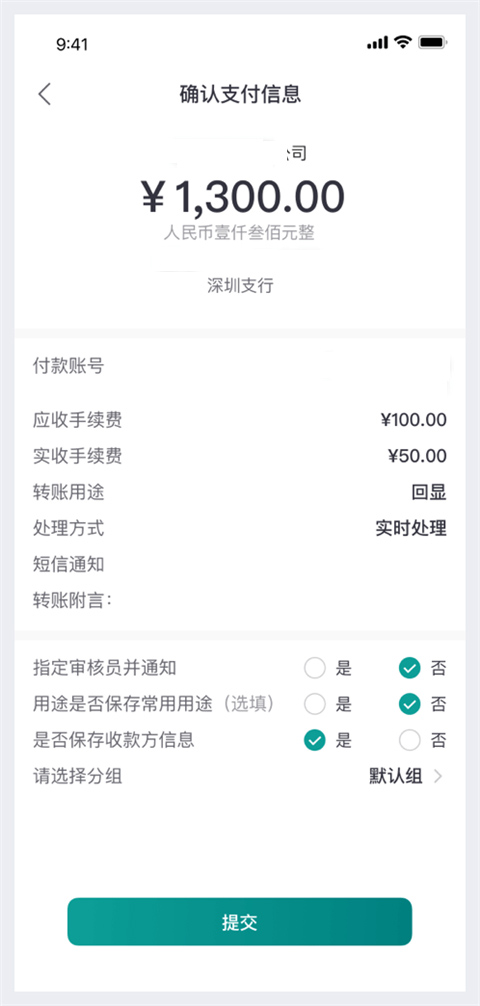The width and height of the screenshot is (480, 1006).
Task: Tap the 9:41 clock in status bar
Action: 72,44
